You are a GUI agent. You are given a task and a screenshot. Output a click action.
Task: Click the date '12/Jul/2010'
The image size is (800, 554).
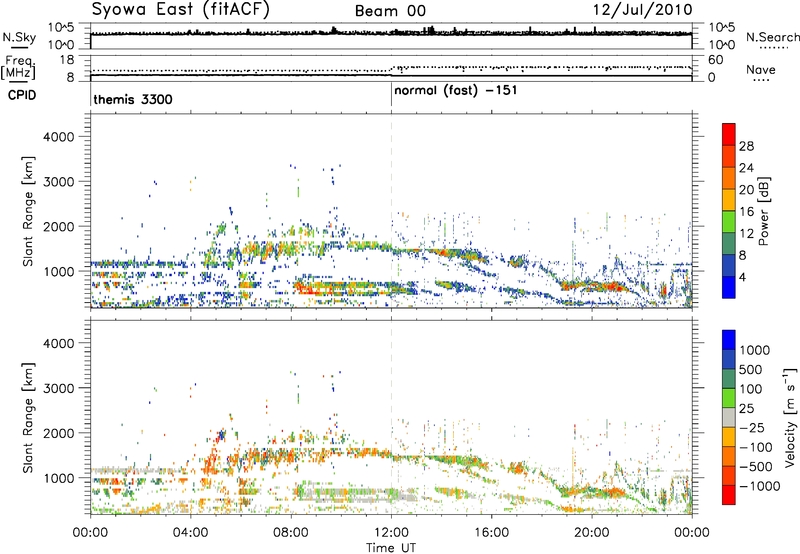pyautogui.click(x=642, y=10)
